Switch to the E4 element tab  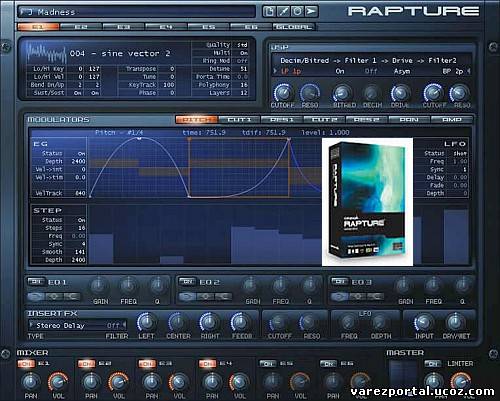point(166,27)
